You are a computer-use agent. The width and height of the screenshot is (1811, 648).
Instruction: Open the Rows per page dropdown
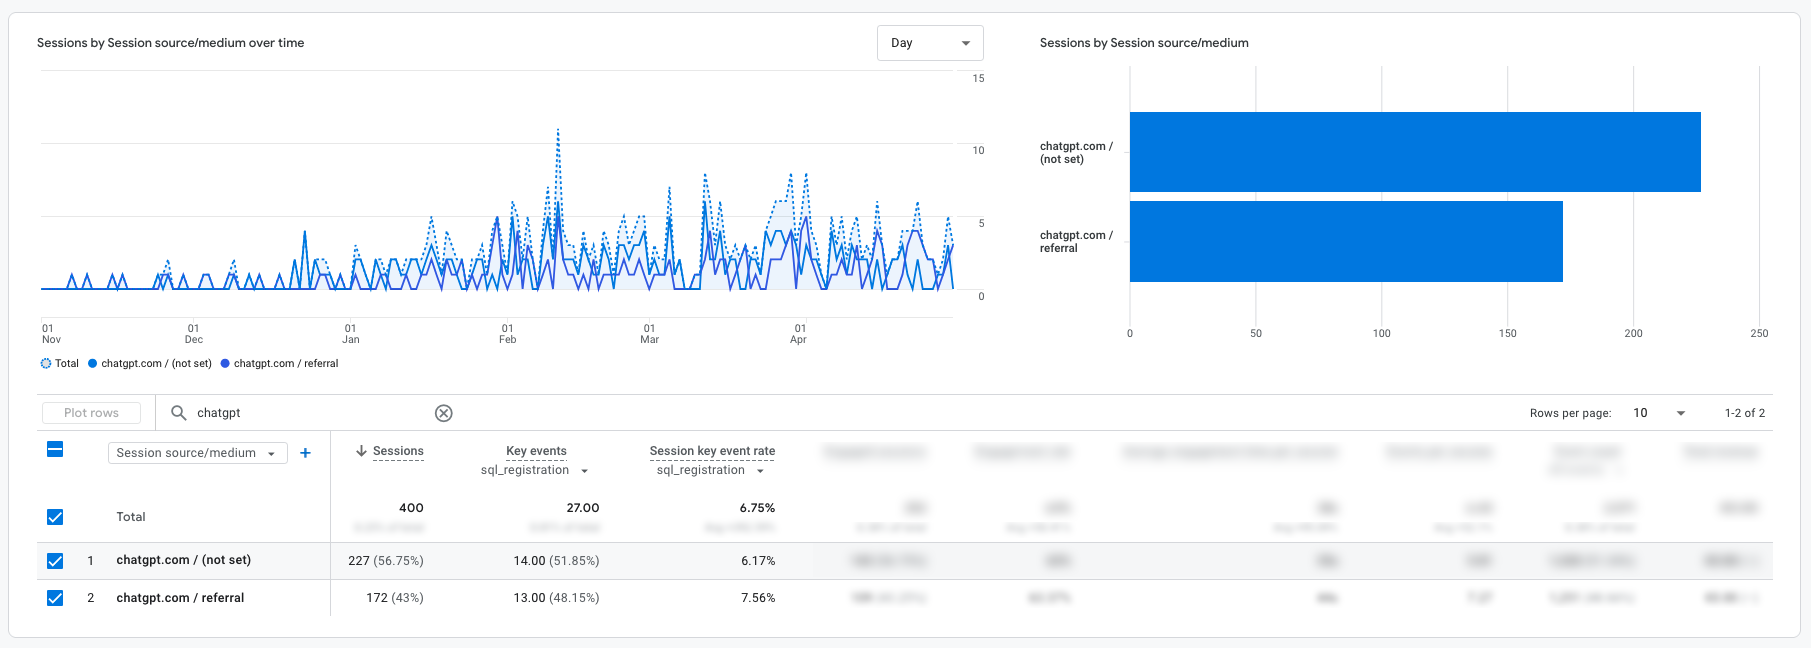1659,413
